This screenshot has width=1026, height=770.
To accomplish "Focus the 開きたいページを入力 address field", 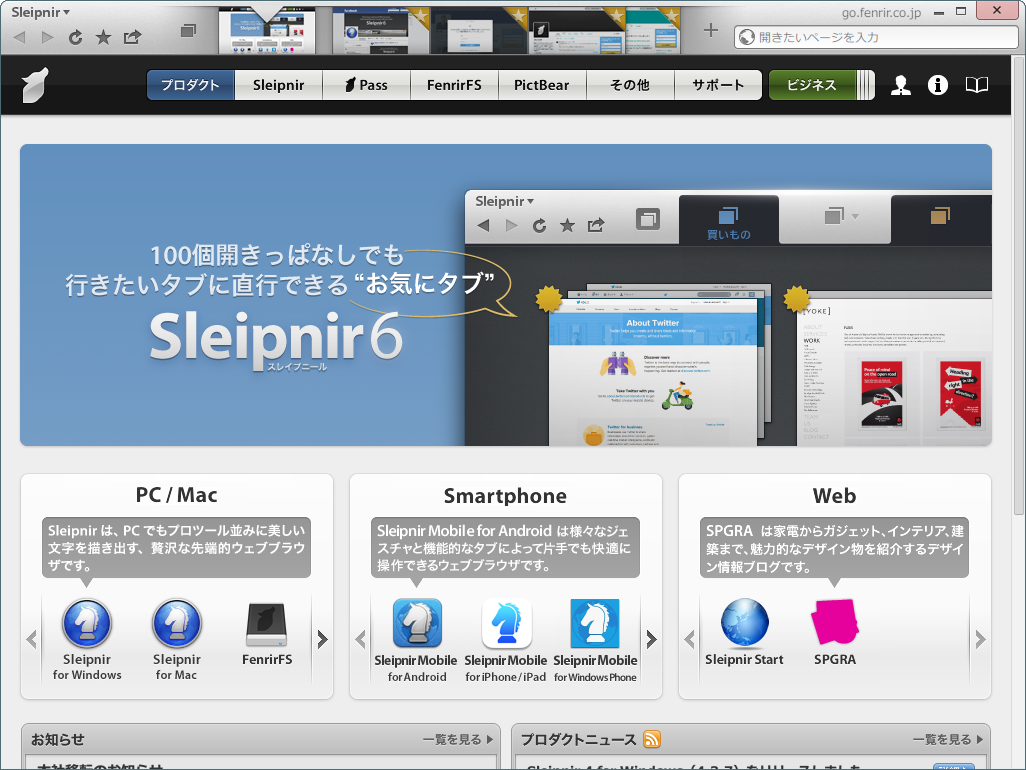I will point(876,37).
